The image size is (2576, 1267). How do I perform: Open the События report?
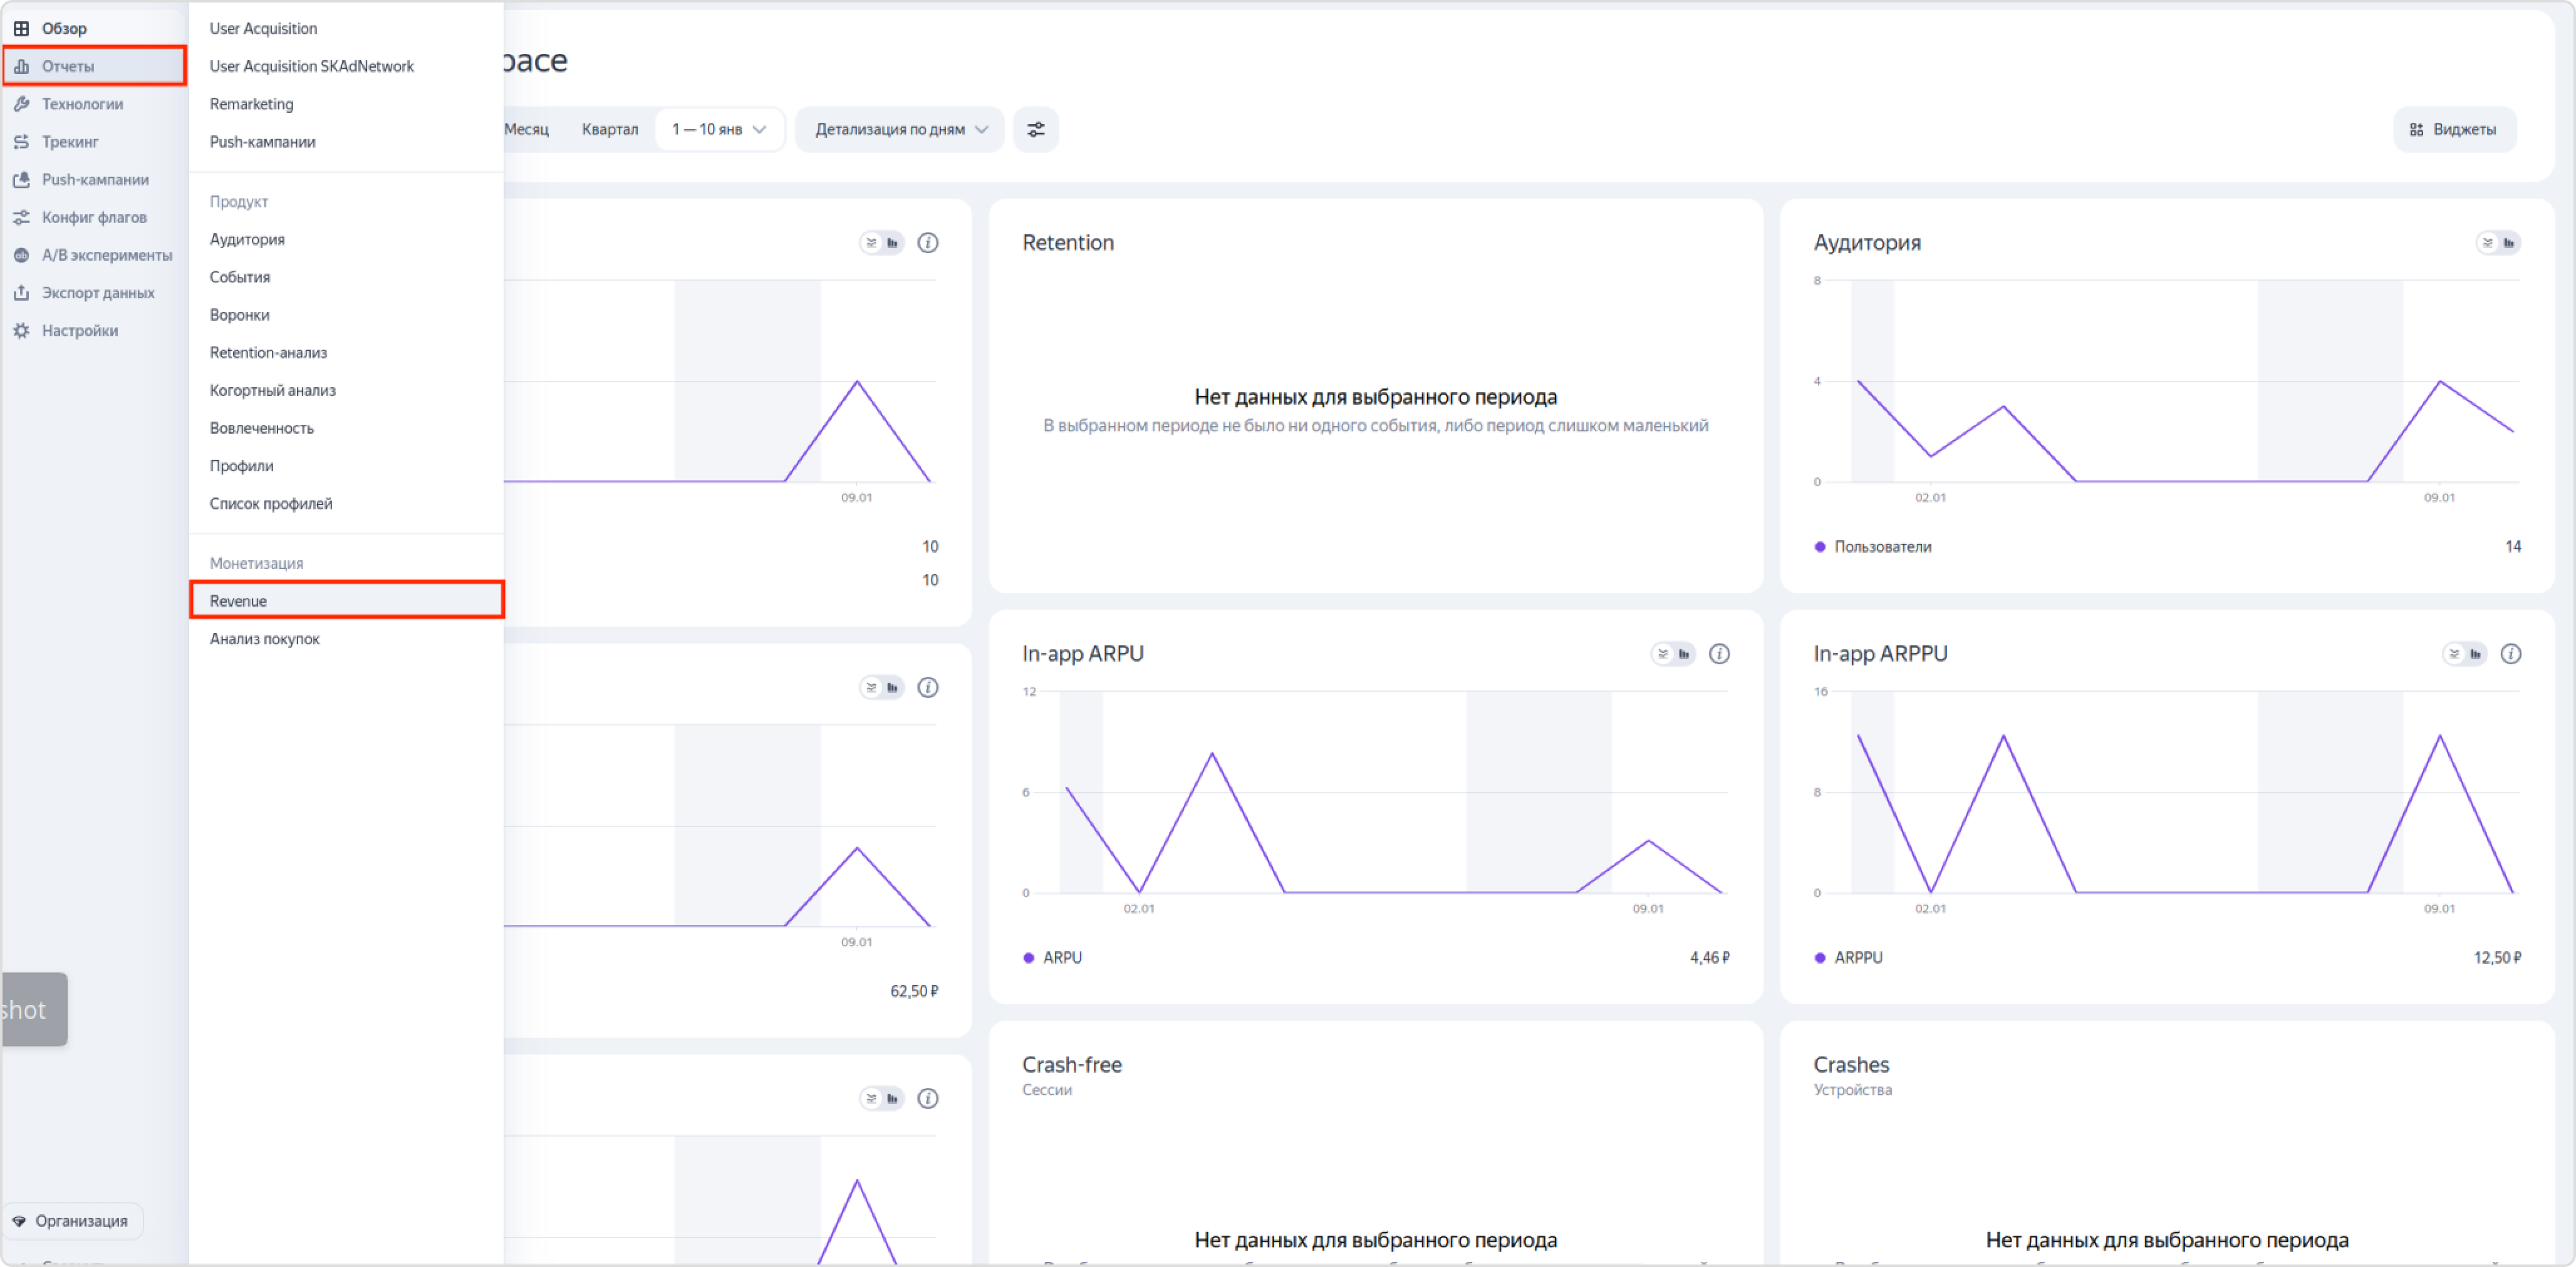pos(239,277)
